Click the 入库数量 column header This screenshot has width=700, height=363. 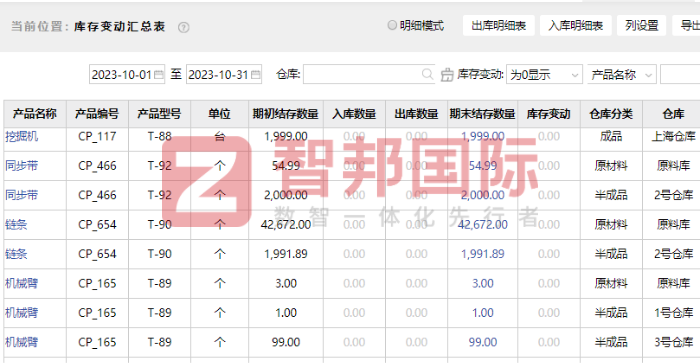(354, 114)
